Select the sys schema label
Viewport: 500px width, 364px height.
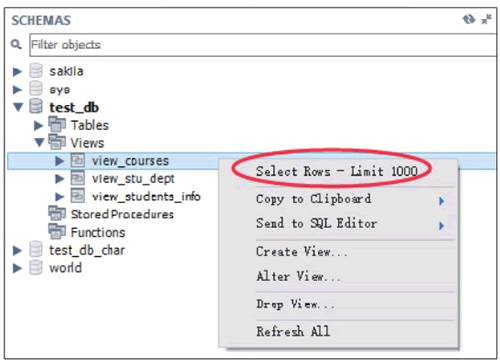click(x=60, y=89)
